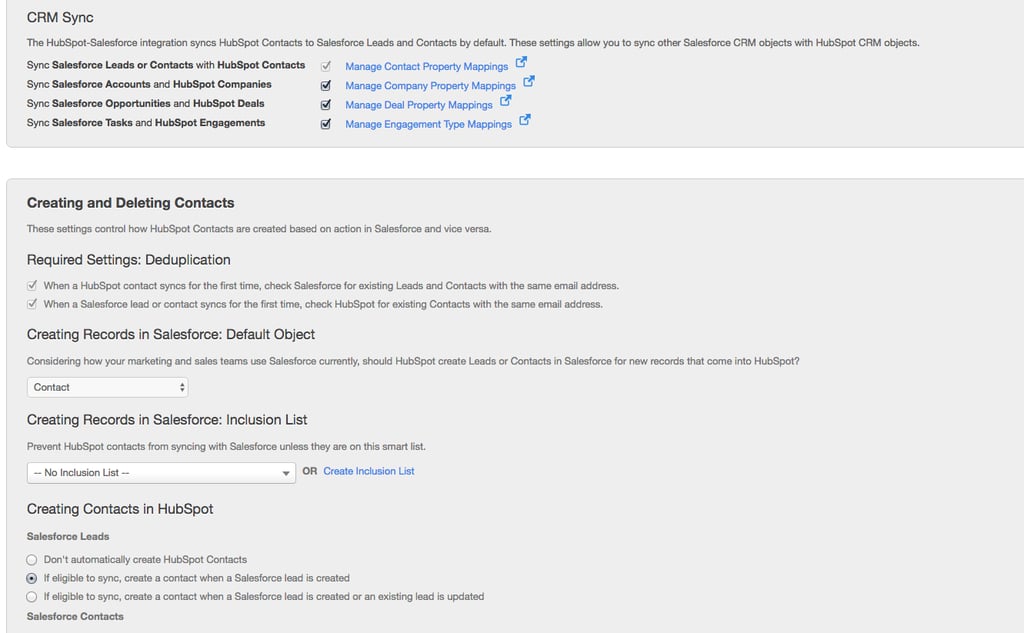The height and width of the screenshot is (633, 1024).
Task: Uncheck Sync Salesforce Accounts and HubSpot Companies
Action: (326, 86)
